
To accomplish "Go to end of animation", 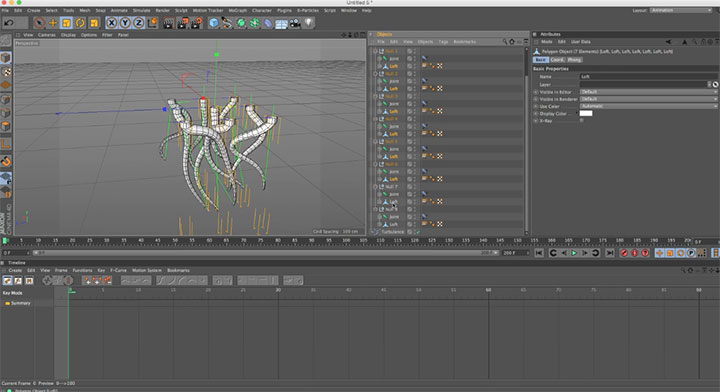I will (610, 253).
